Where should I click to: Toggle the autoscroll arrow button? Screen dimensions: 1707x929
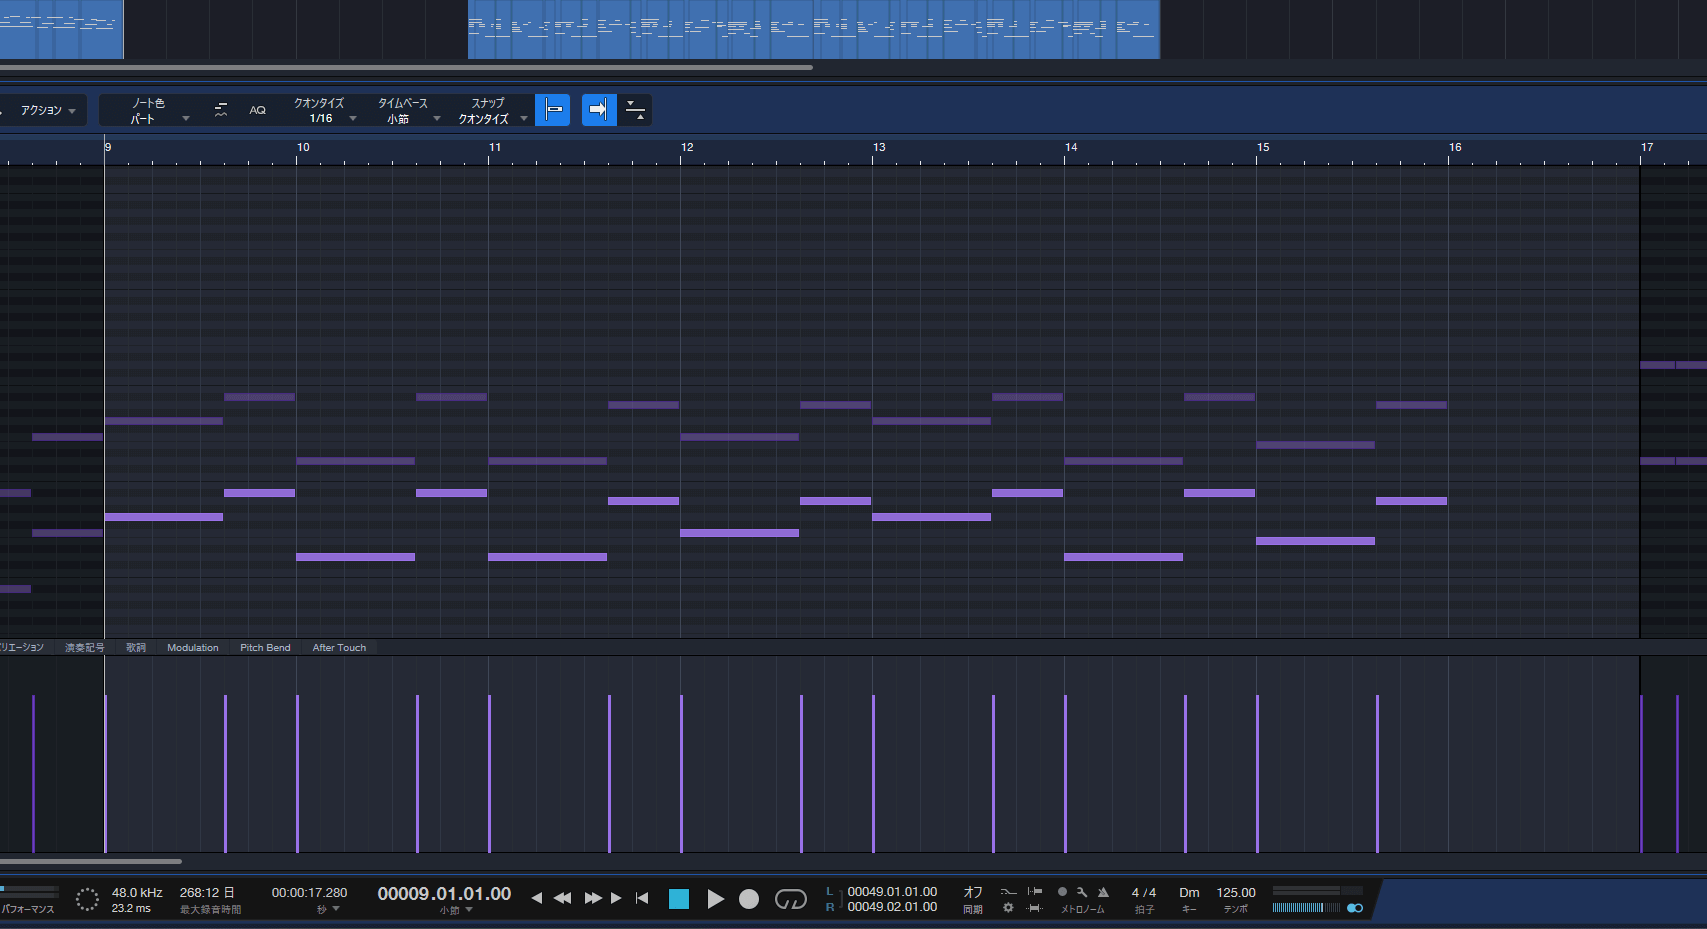click(598, 110)
